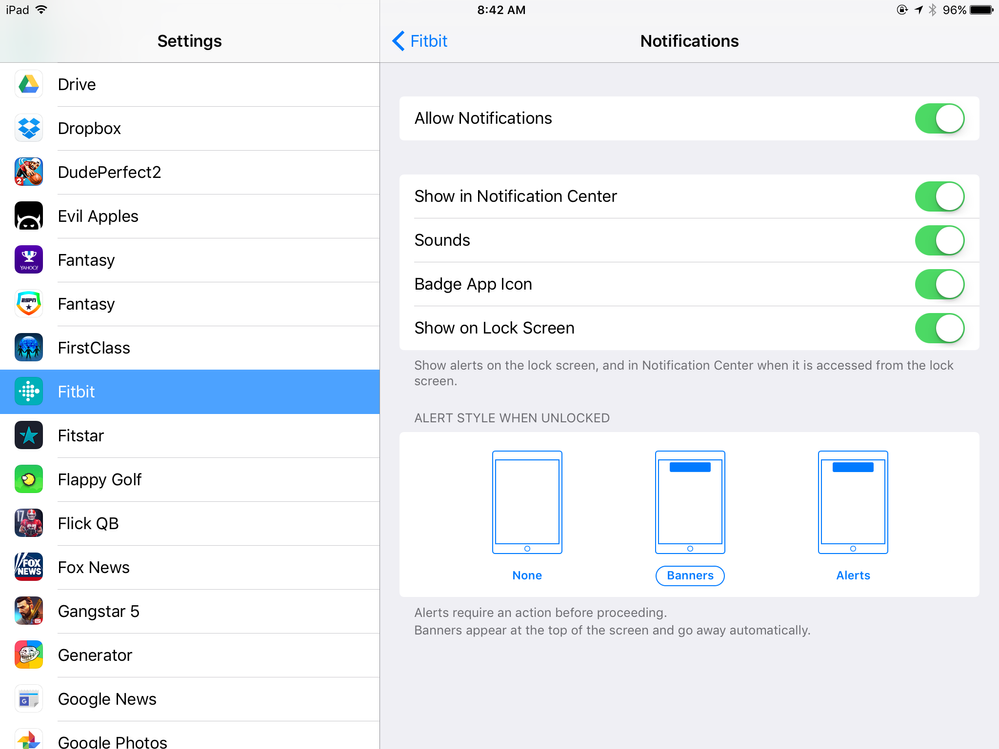Screen dimensions: 999x749
Task: Disable Show on Lock Screen switch
Action: [x=940, y=328]
